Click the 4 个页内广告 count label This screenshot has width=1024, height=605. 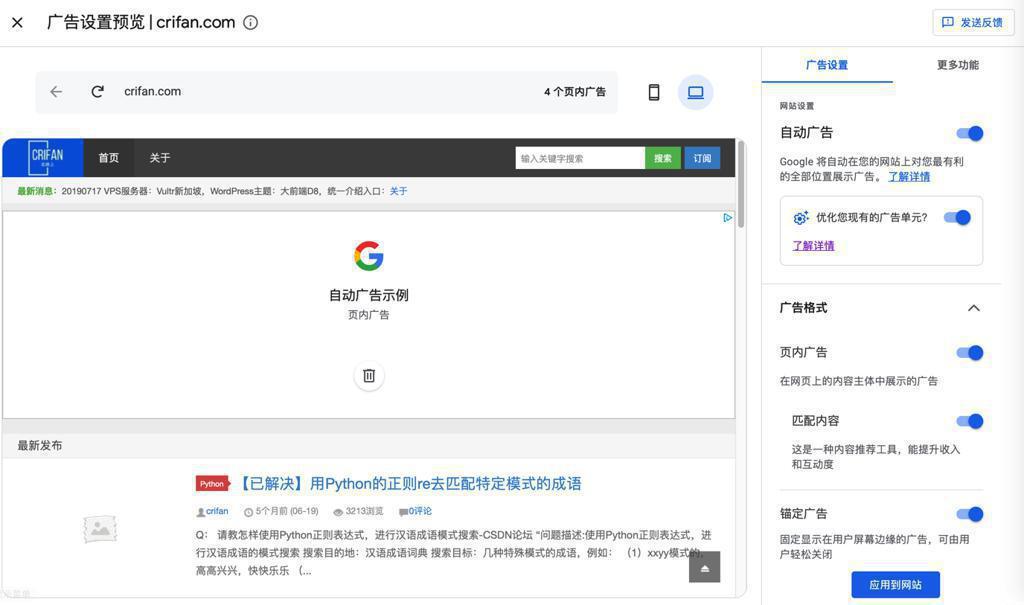click(x=575, y=92)
